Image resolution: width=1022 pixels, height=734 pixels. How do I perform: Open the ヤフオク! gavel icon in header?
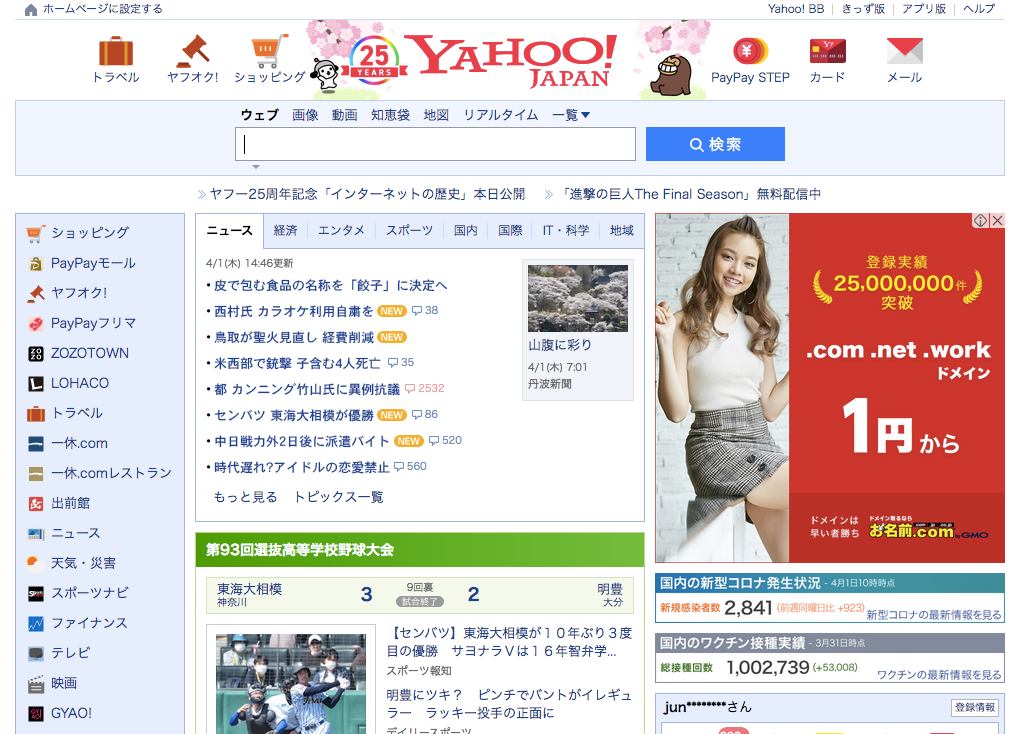pyautogui.click(x=193, y=51)
